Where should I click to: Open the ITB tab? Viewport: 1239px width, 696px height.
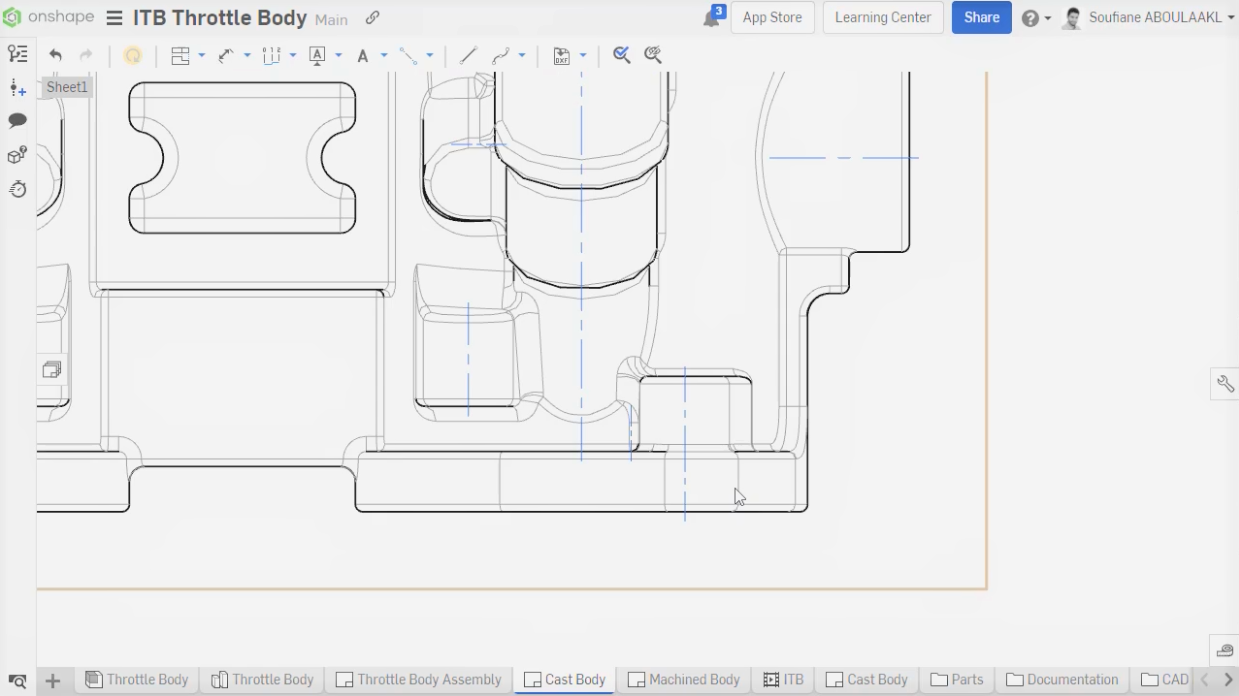tap(783, 680)
